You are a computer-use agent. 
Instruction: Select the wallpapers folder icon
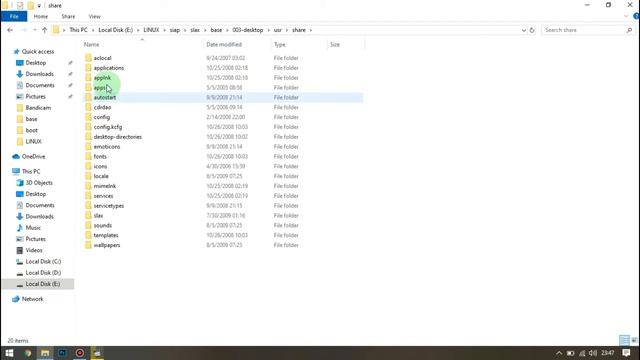89,245
